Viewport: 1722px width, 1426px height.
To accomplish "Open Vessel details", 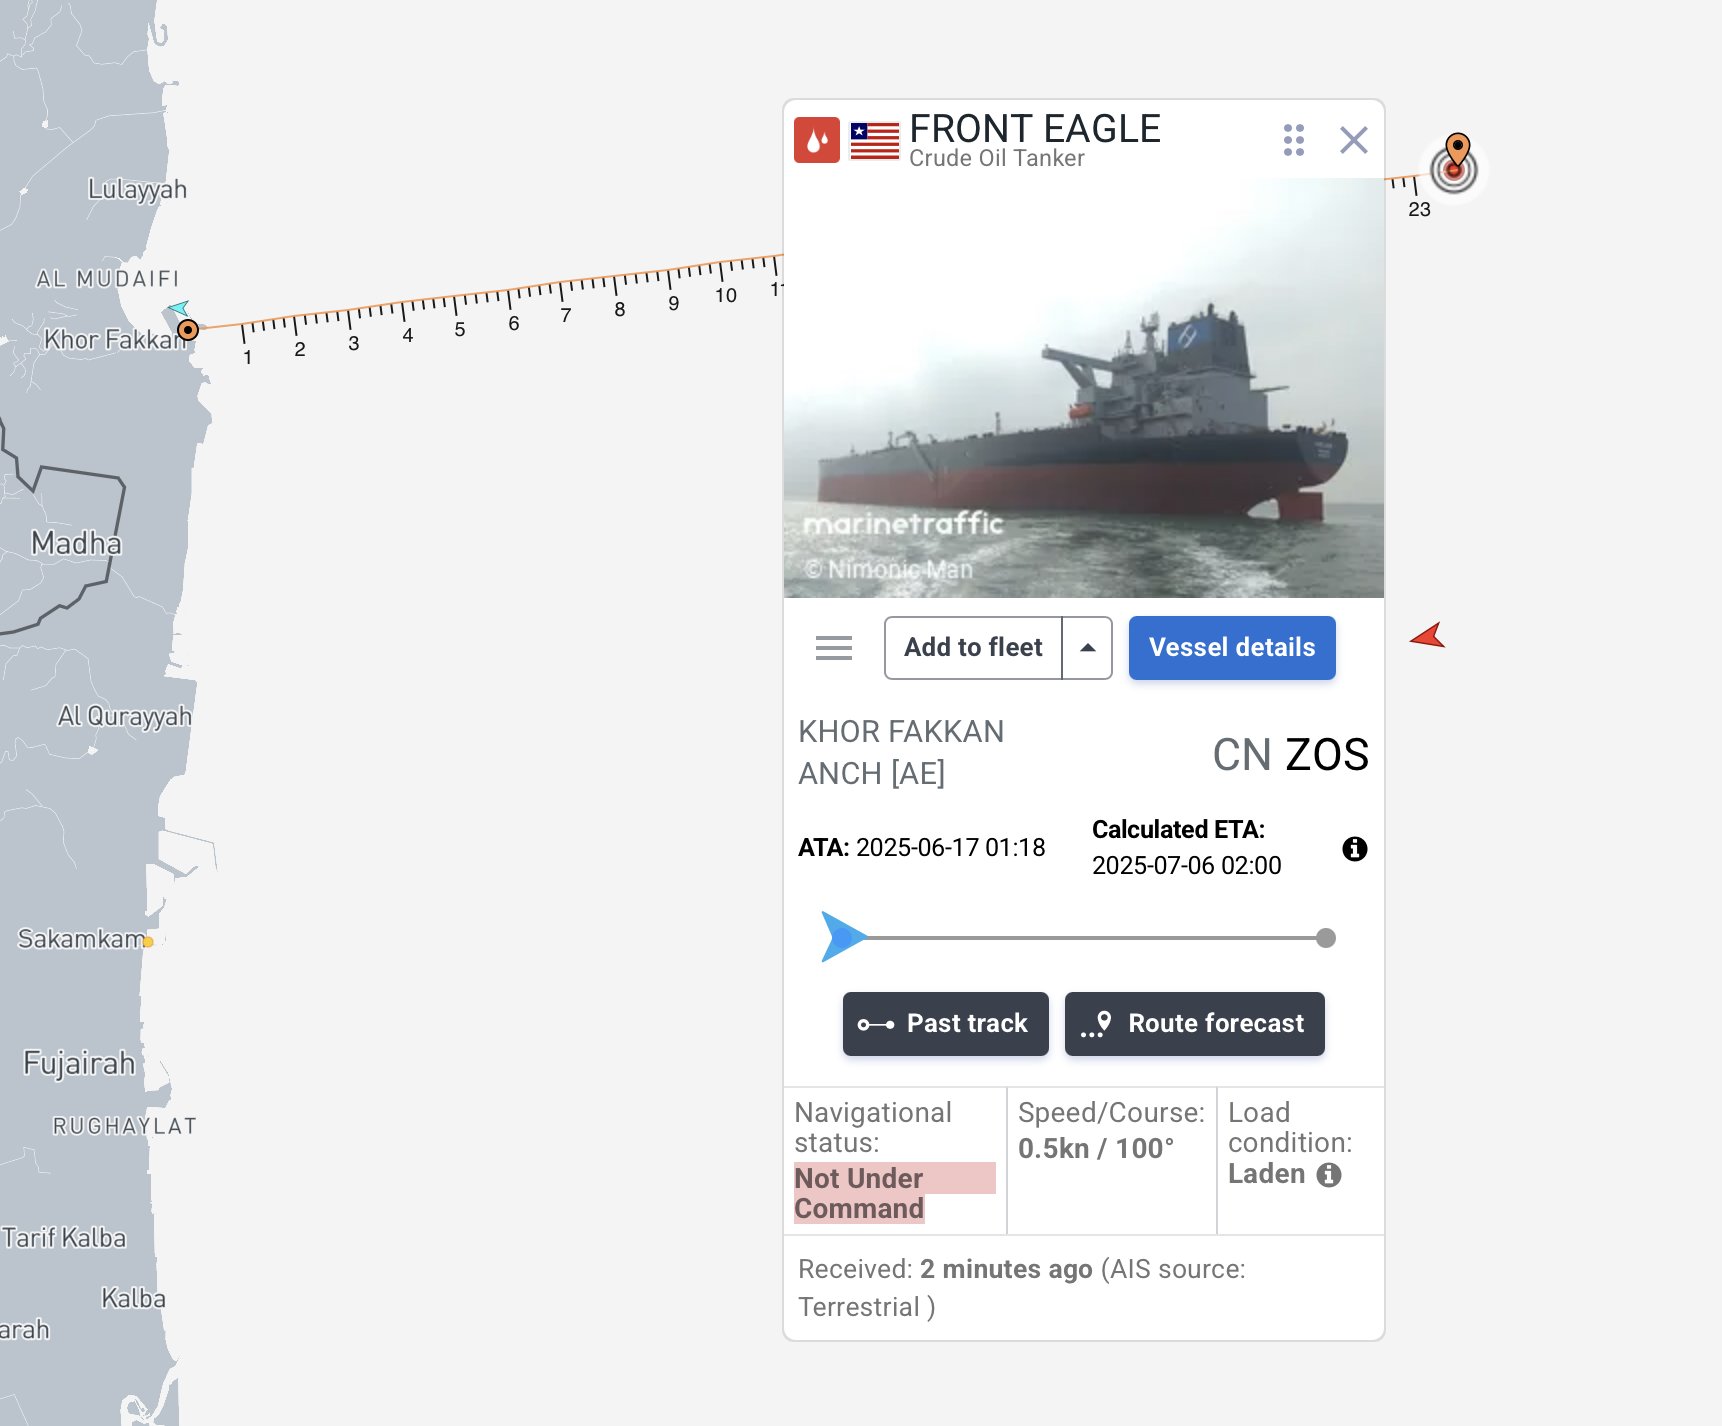I will click(x=1232, y=648).
